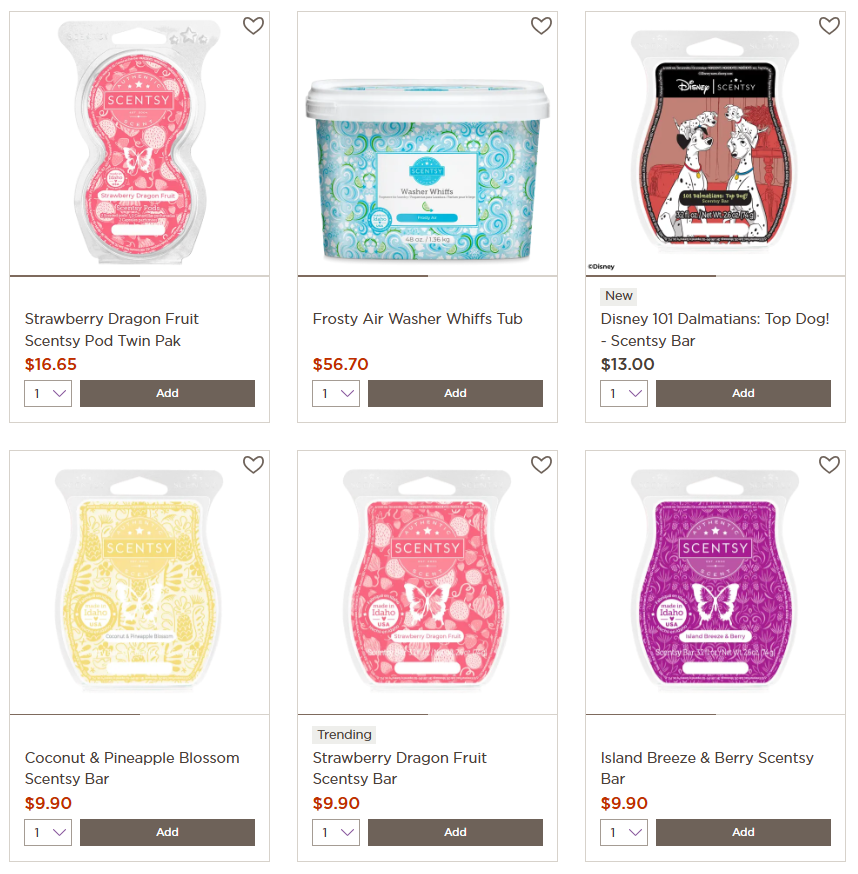View the Washer Whiffs tub product image
The width and height of the screenshot is (858, 874).
pyautogui.click(x=428, y=170)
